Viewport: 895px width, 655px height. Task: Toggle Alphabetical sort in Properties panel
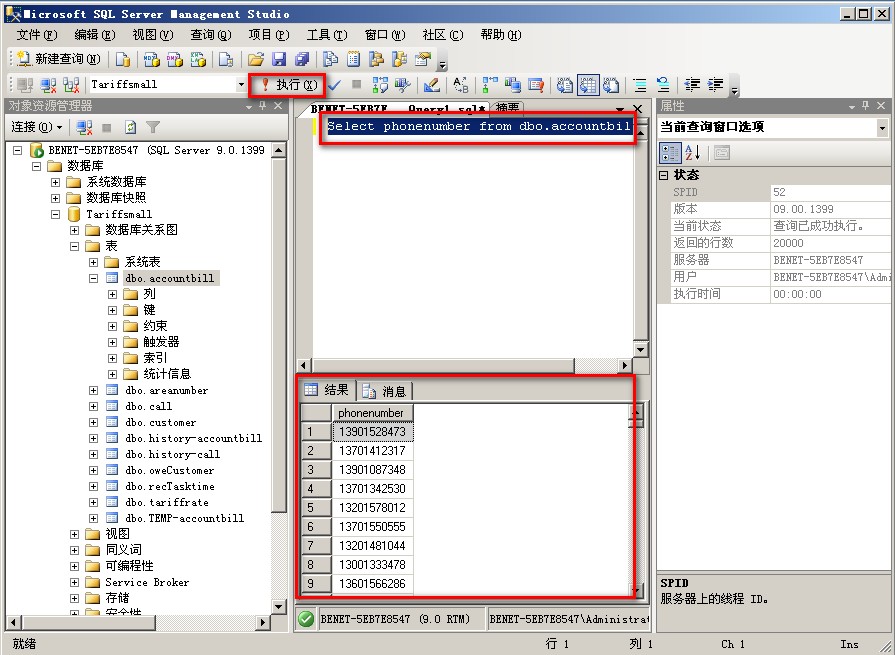(x=692, y=153)
